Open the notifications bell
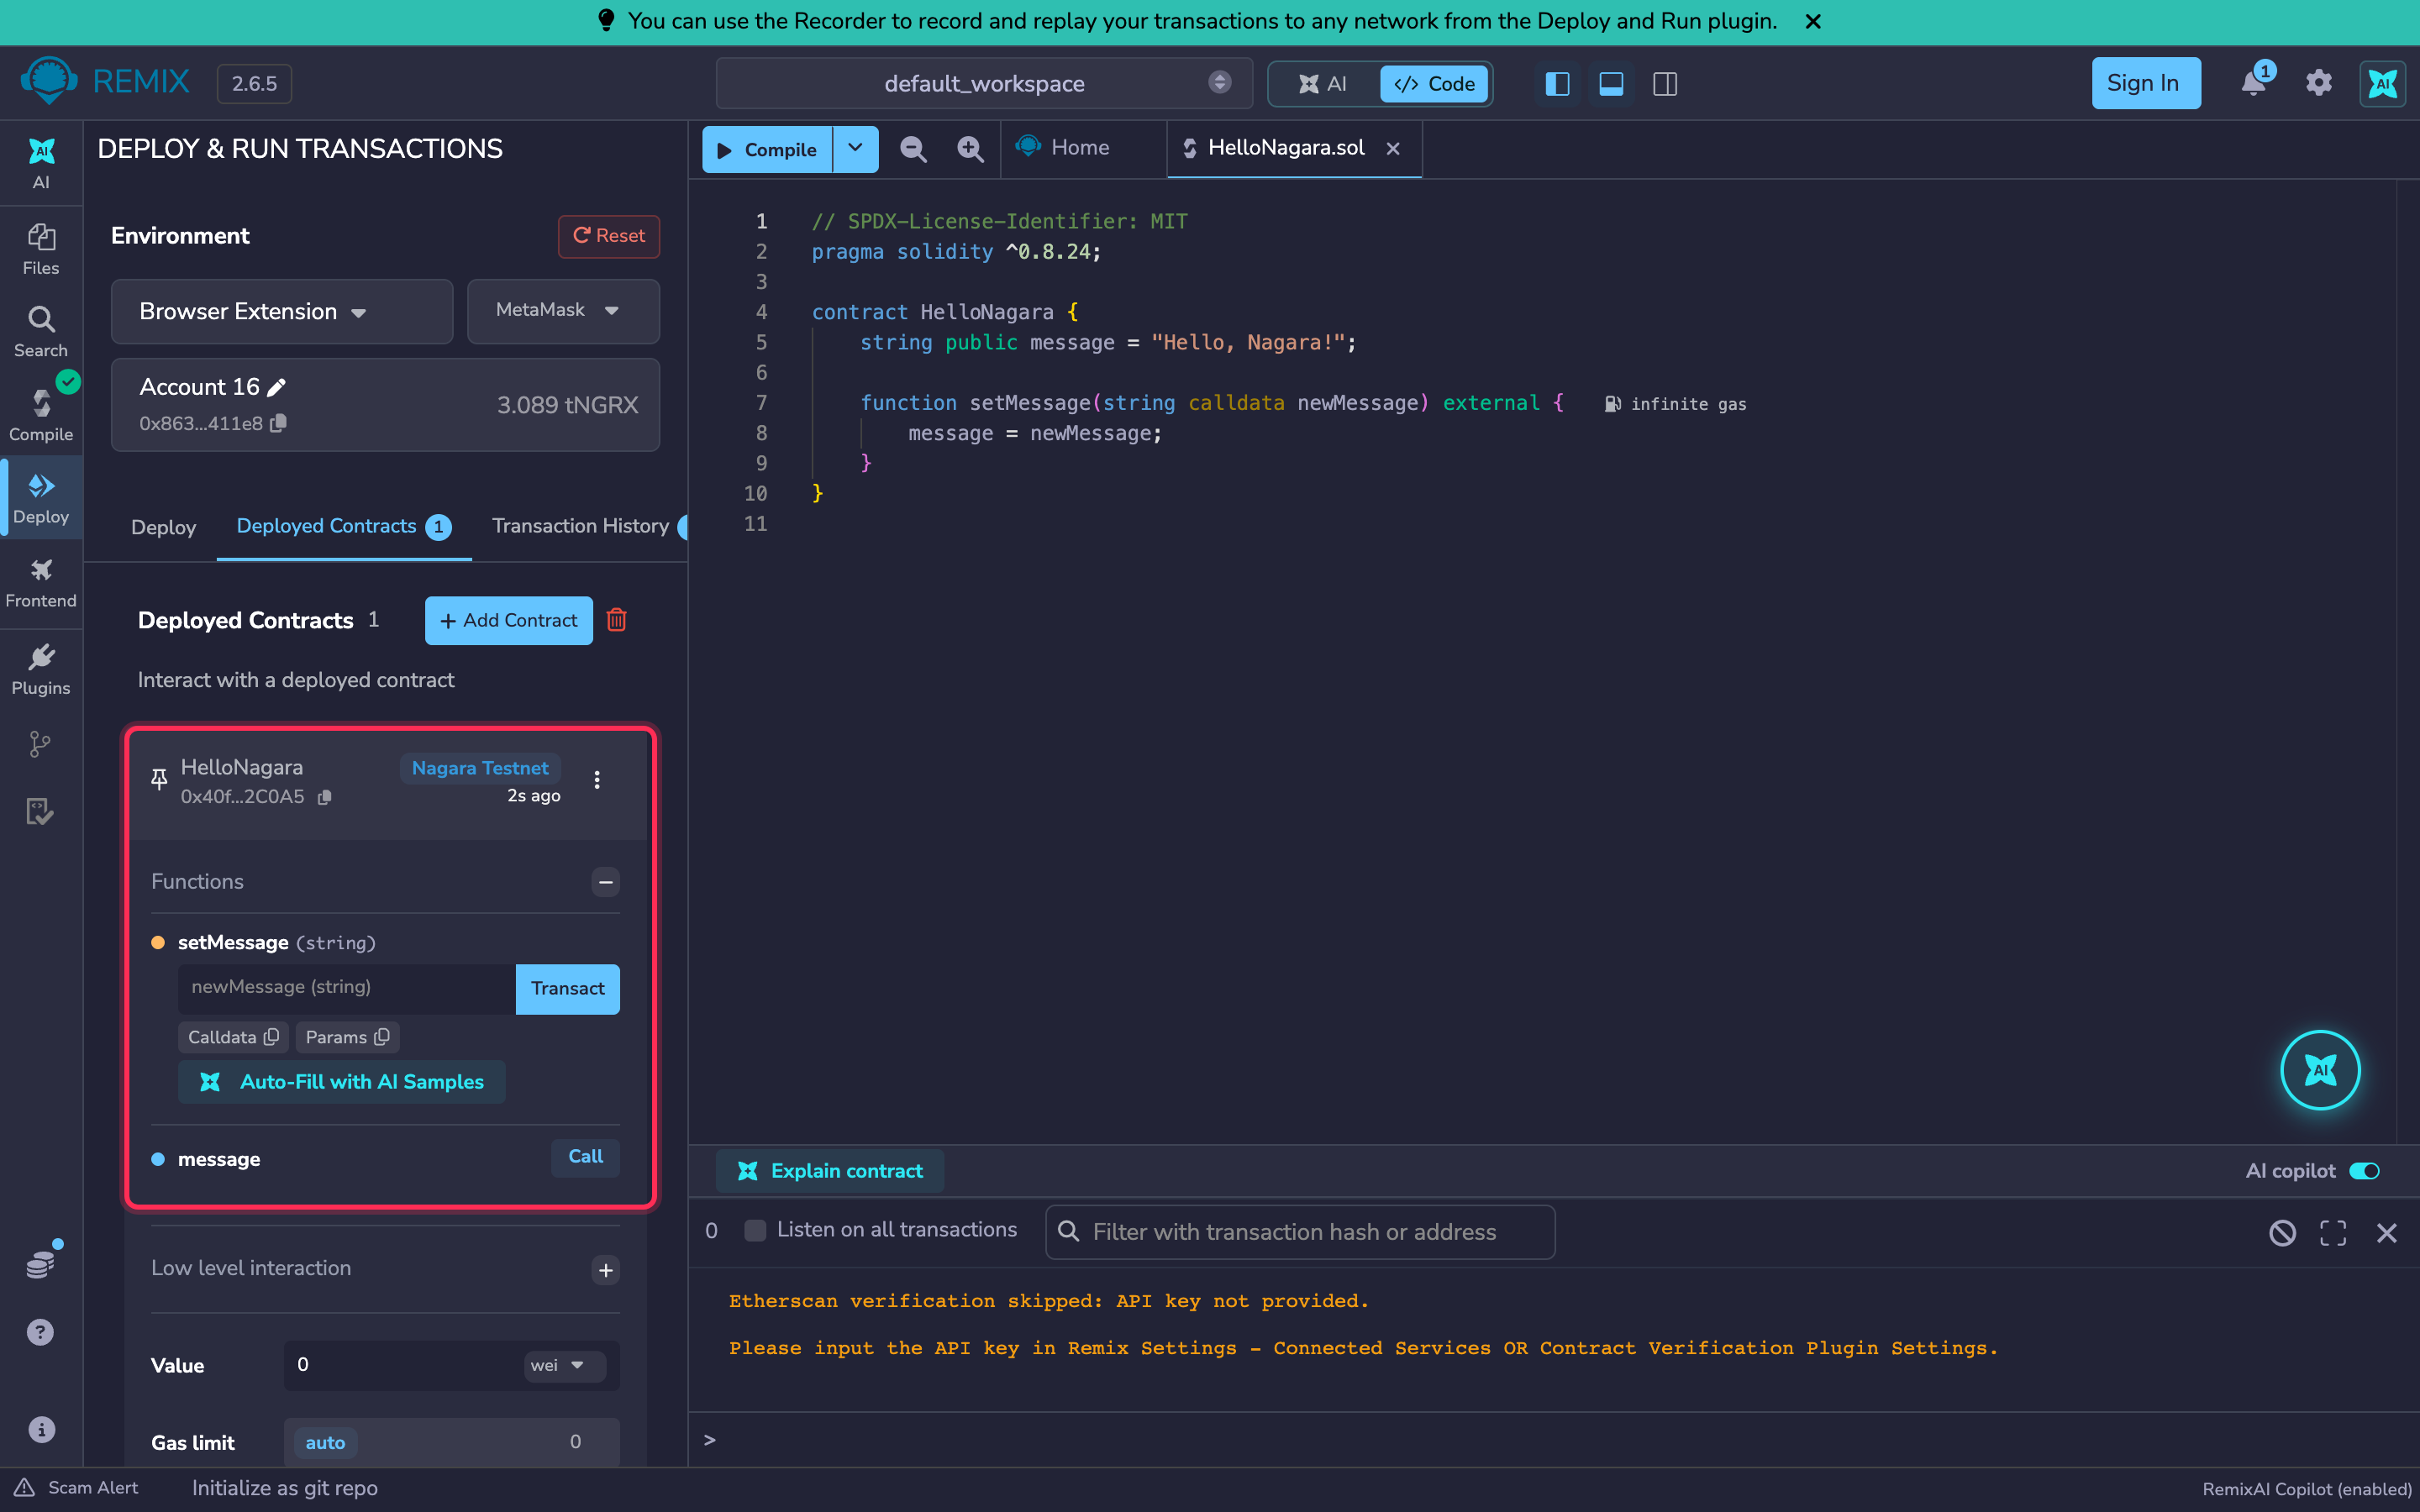This screenshot has height=1512, width=2420. 2254,82
